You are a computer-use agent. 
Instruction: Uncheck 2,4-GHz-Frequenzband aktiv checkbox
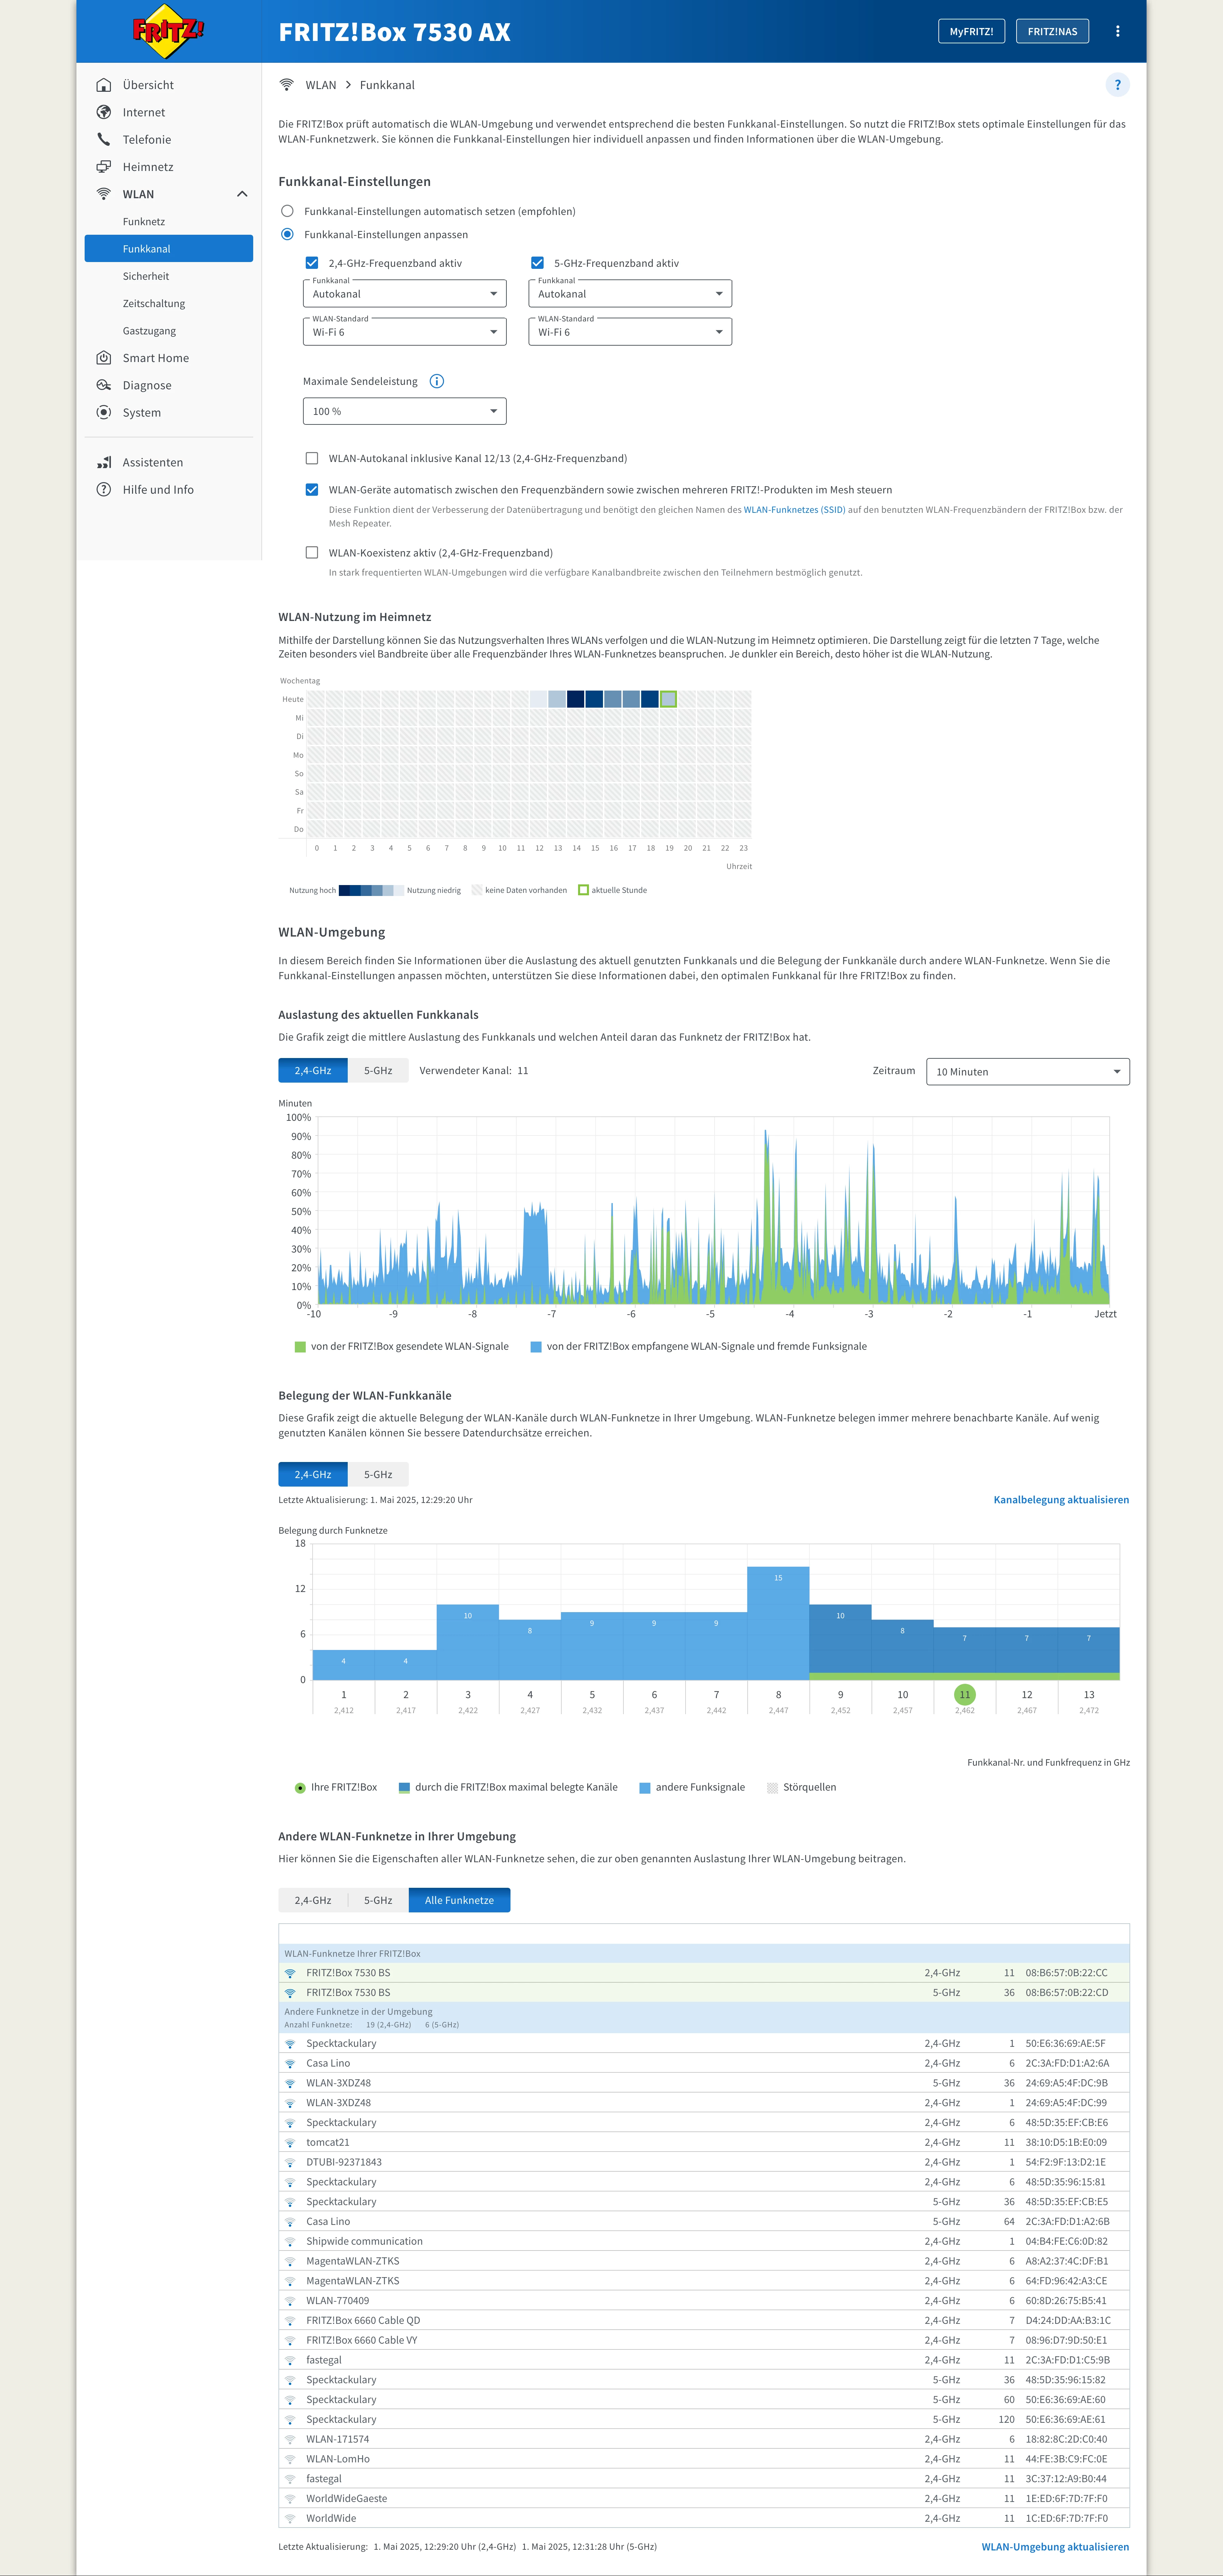pos(312,263)
